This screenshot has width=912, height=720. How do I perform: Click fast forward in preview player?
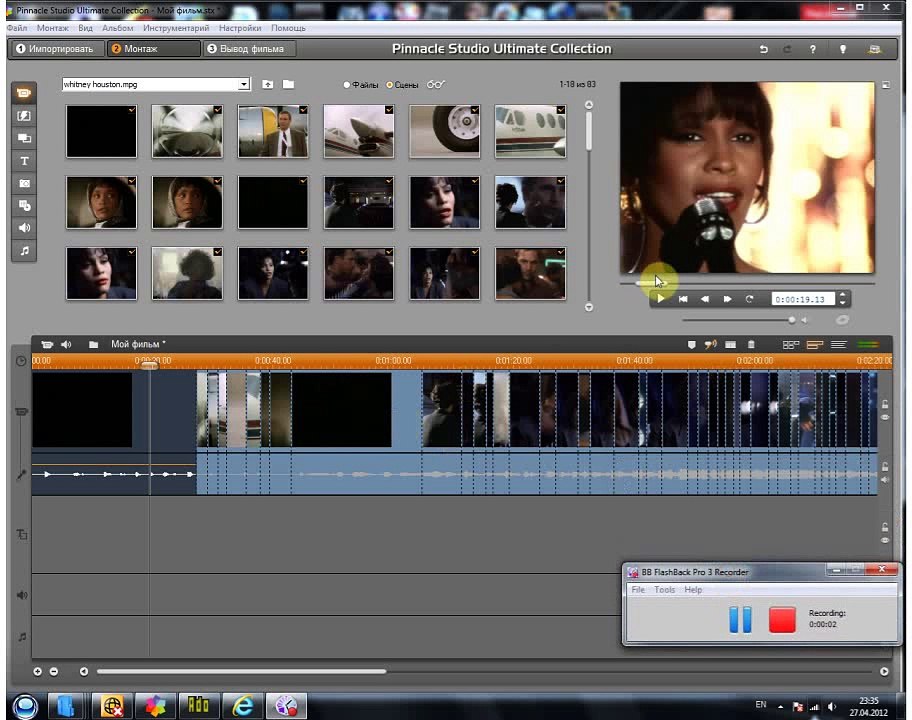point(727,299)
